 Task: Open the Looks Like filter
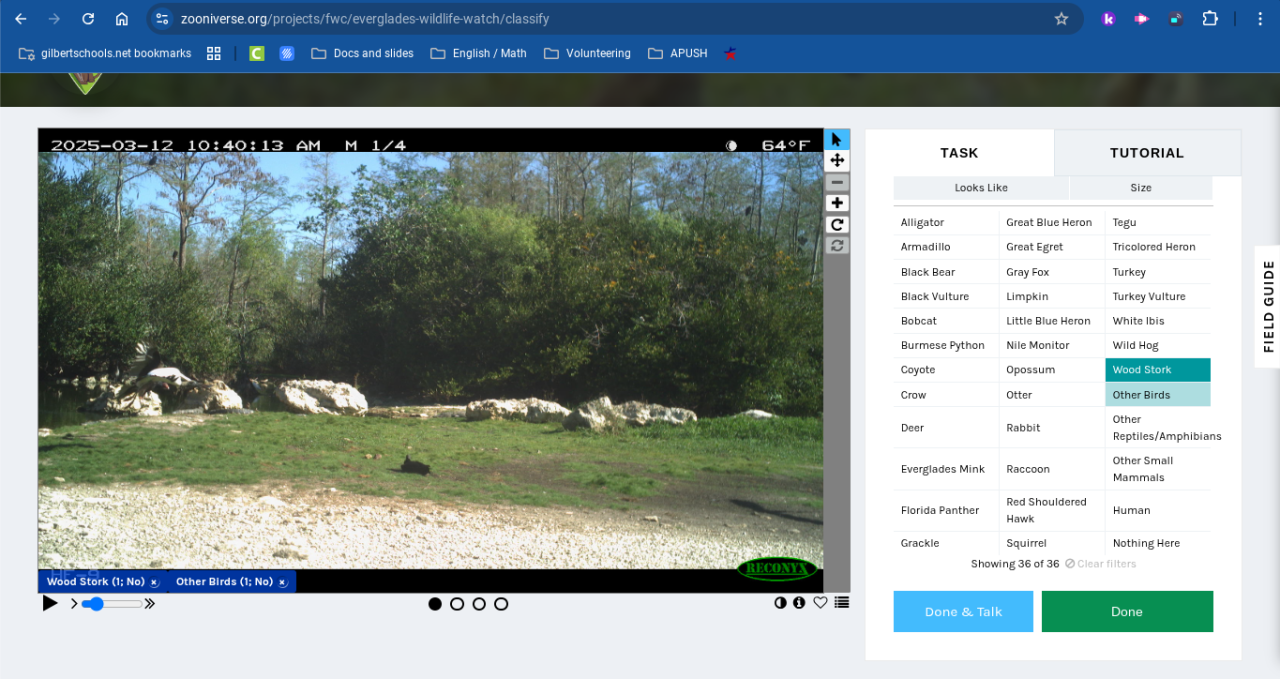click(x=981, y=188)
